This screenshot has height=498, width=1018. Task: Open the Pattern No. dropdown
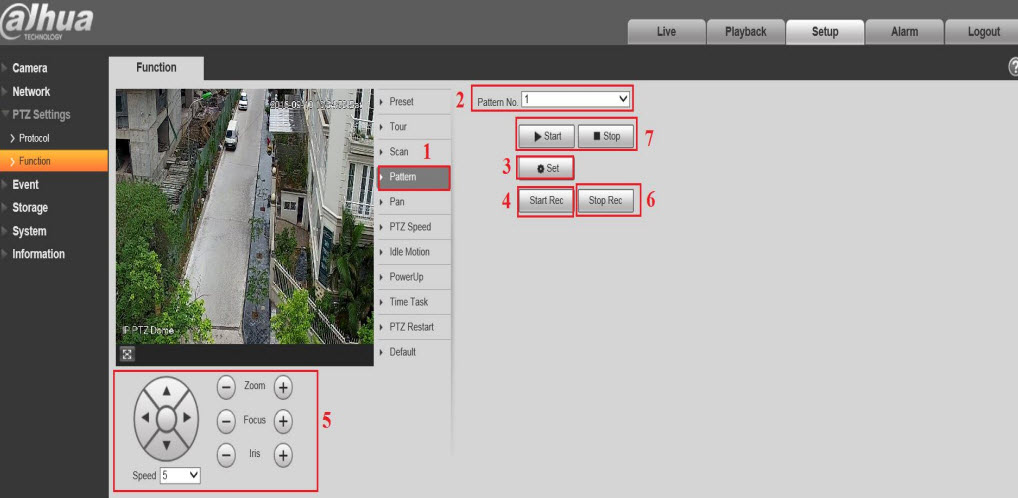pos(576,99)
